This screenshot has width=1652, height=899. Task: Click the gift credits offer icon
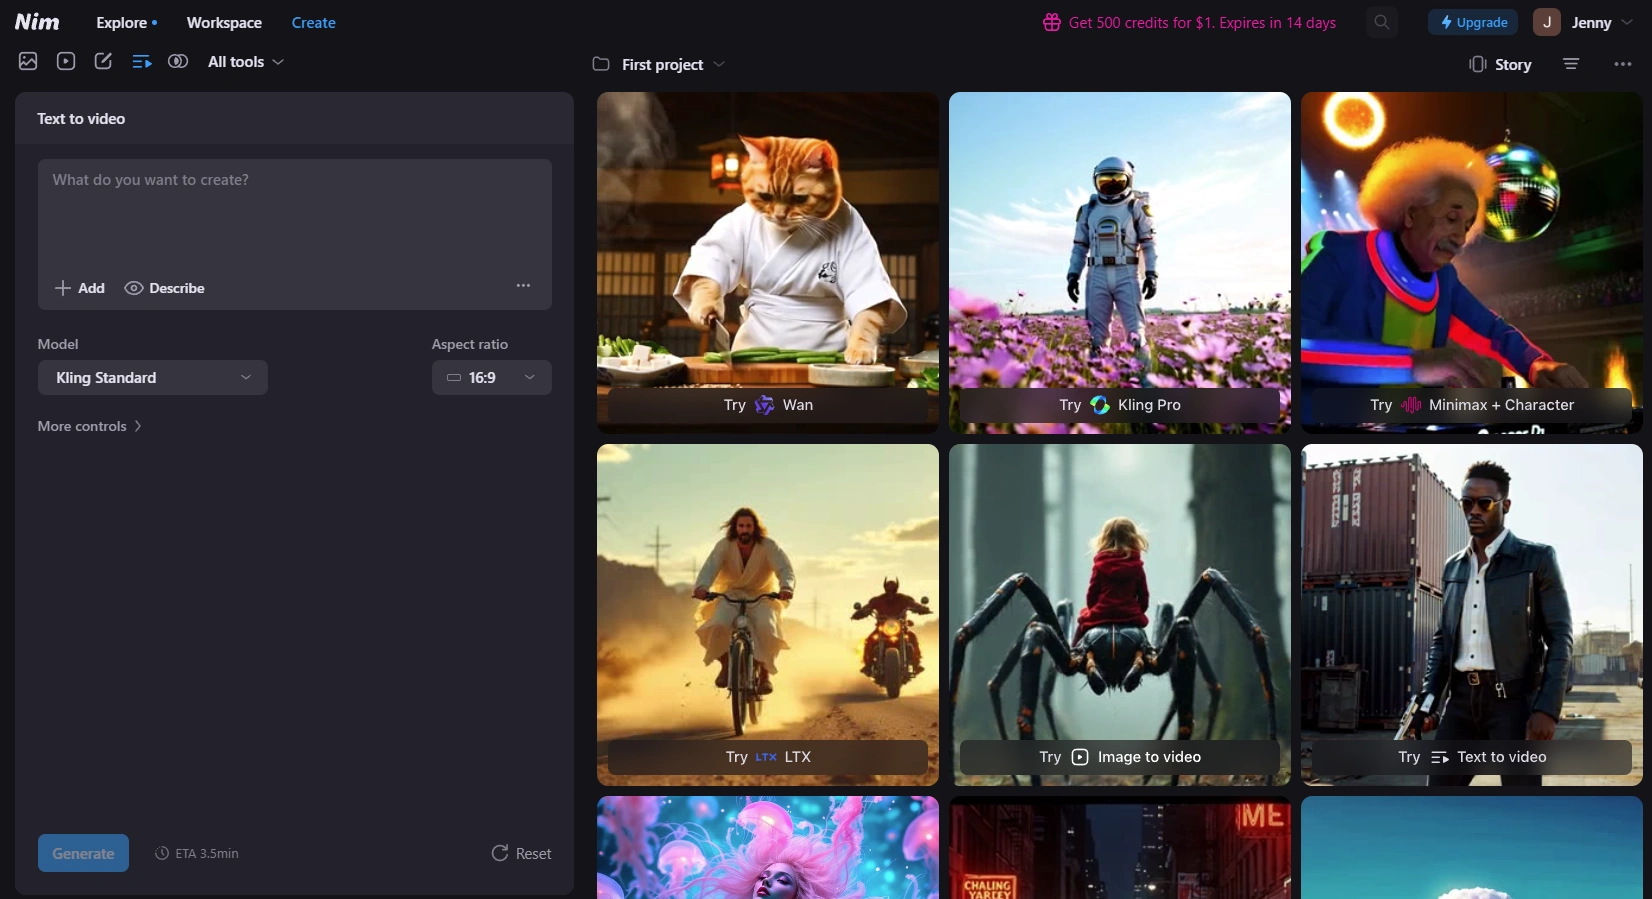pyautogui.click(x=1051, y=22)
